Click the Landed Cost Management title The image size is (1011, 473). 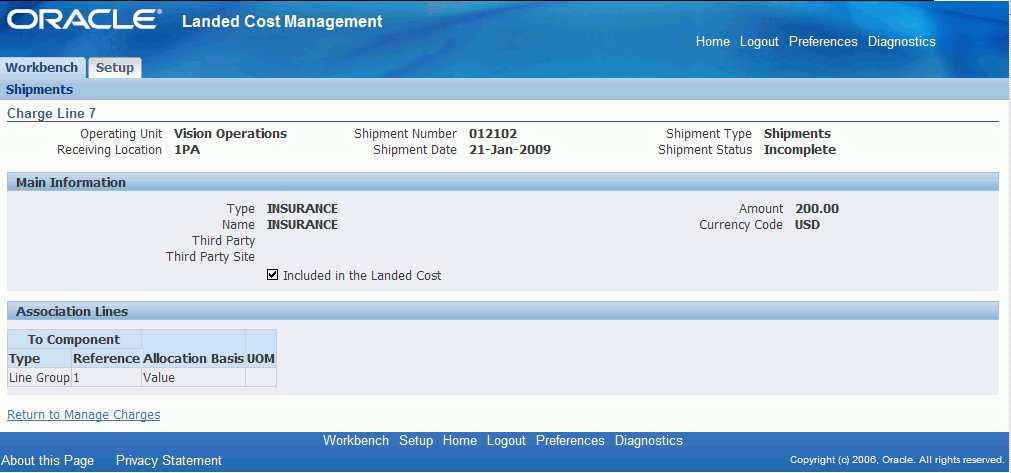(282, 21)
